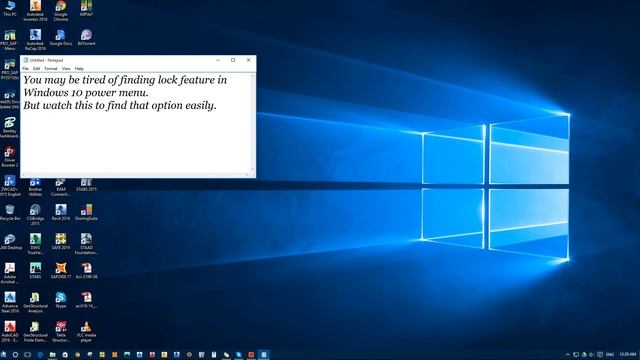Select the GeoStructural Analysis desktop icon
This screenshot has height=360, width=640.
tap(35, 302)
